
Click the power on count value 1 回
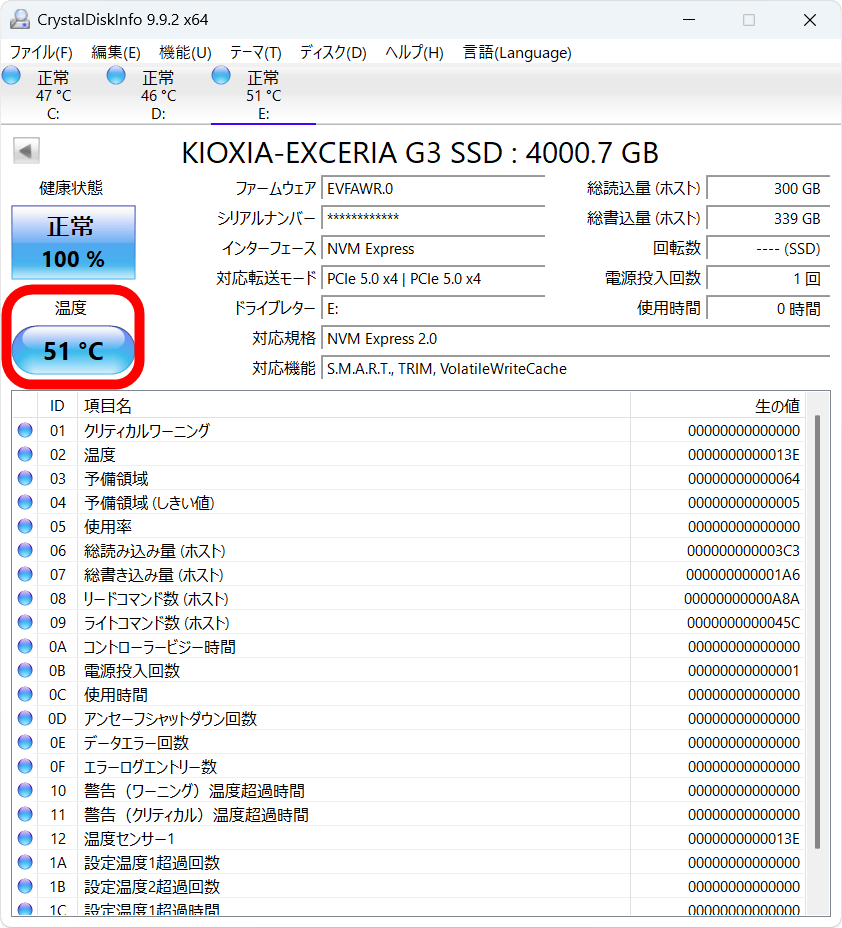768,279
